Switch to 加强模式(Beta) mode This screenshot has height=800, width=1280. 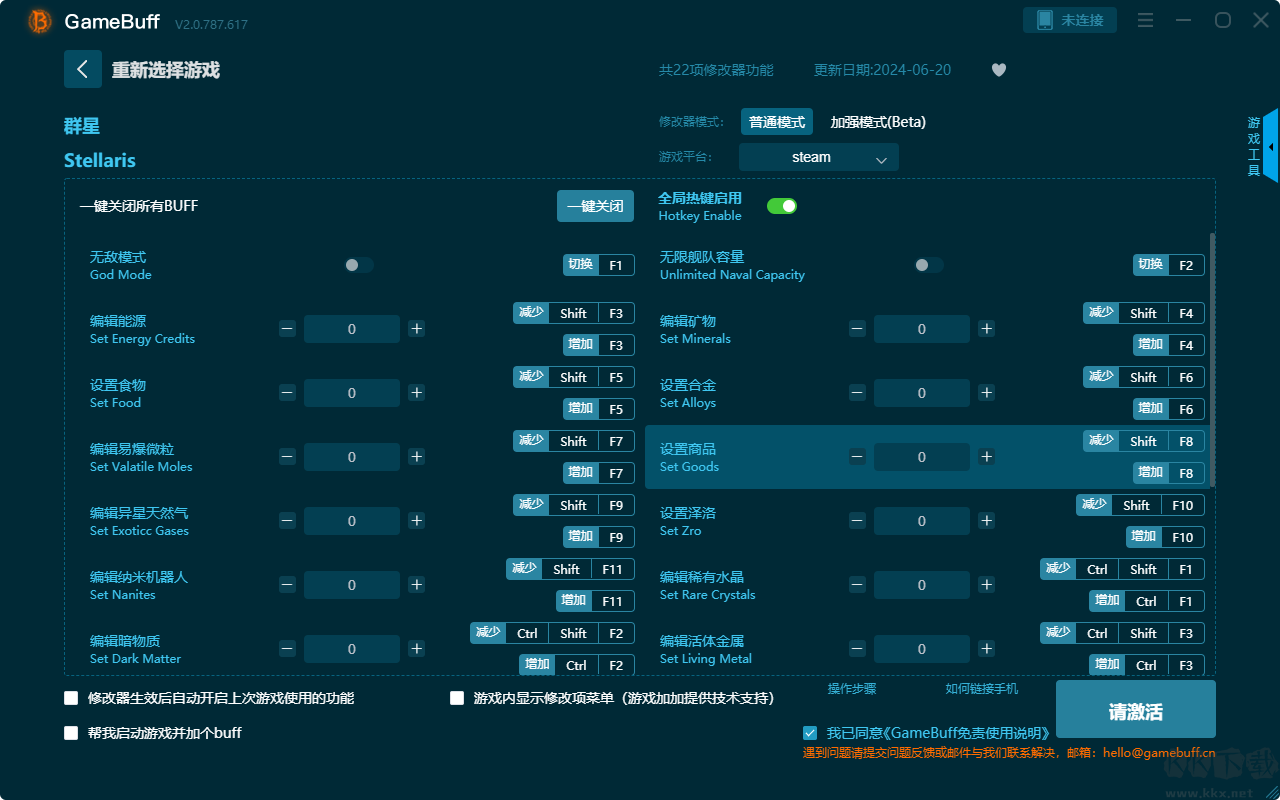coord(877,122)
